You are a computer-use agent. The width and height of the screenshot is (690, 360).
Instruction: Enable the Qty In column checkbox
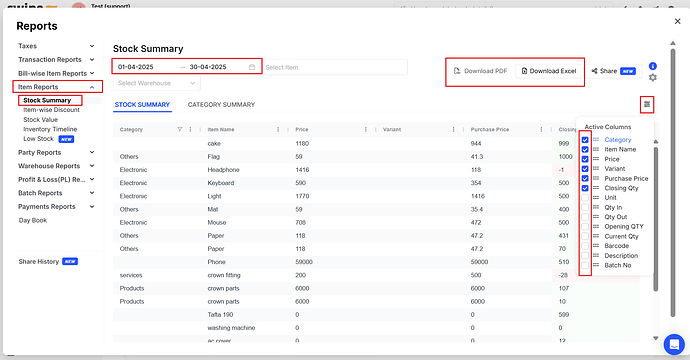pyautogui.click(x=585, y=208)
